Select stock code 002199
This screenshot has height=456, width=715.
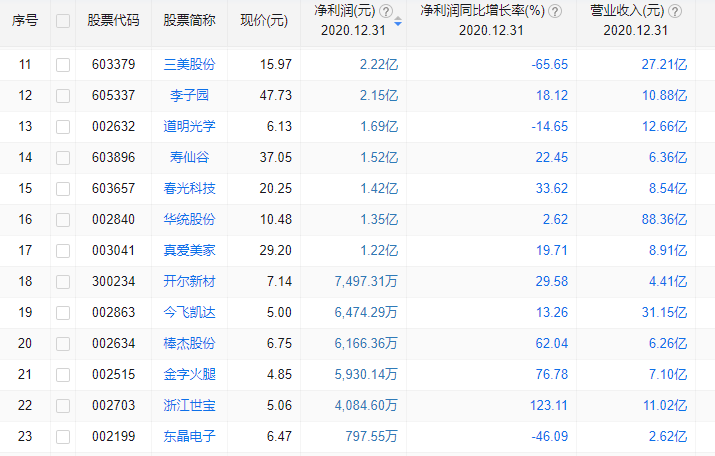pyautogui.click(x=114, y=436)
